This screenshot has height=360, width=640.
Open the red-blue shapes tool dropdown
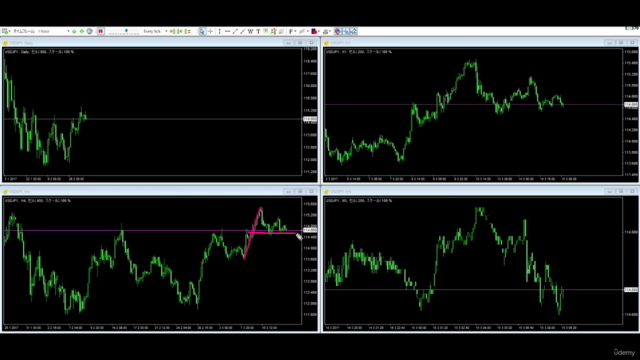coord(315,31)
